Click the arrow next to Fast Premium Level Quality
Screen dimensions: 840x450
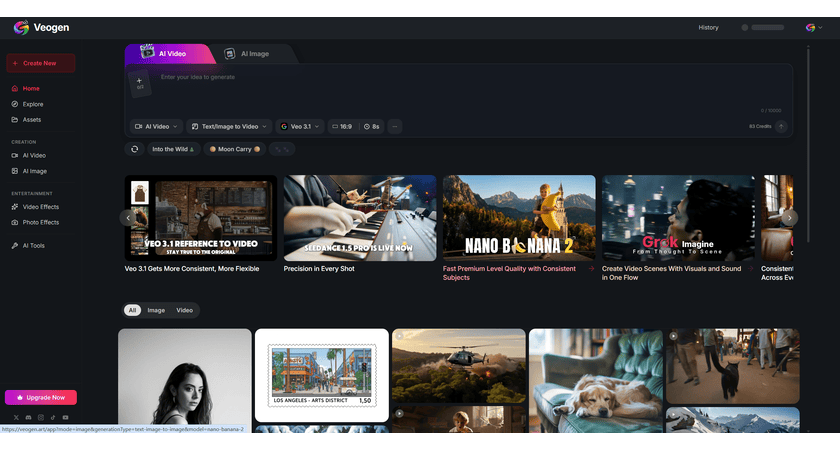click(591, 269)
